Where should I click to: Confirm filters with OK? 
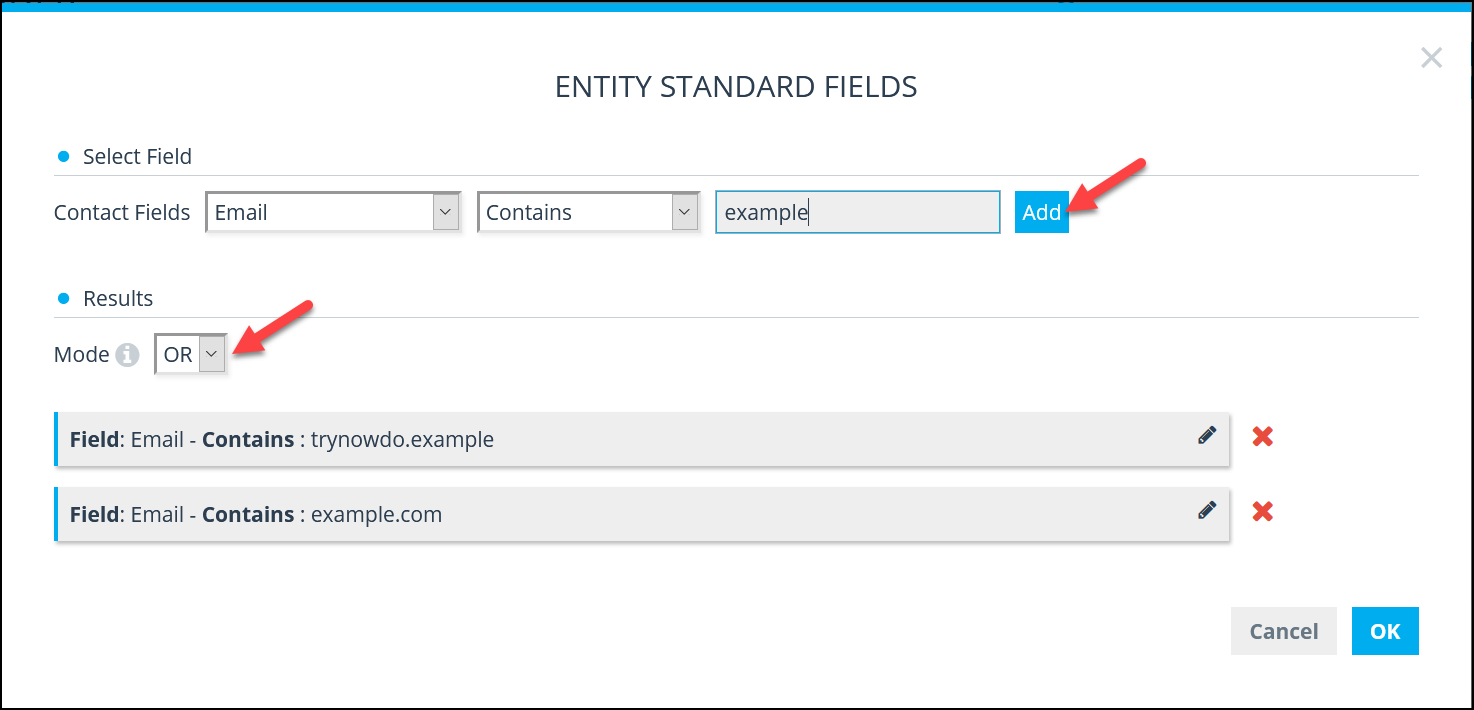(x=1385, y=631)
